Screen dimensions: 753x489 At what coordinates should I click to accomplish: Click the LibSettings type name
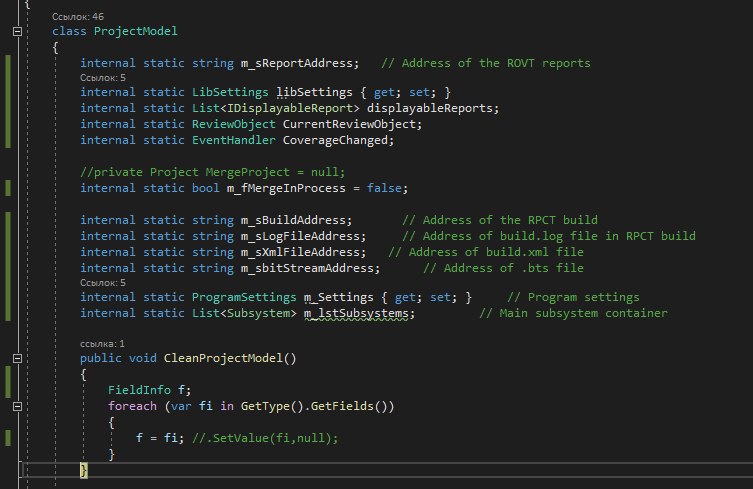click(x=230, y=92)
